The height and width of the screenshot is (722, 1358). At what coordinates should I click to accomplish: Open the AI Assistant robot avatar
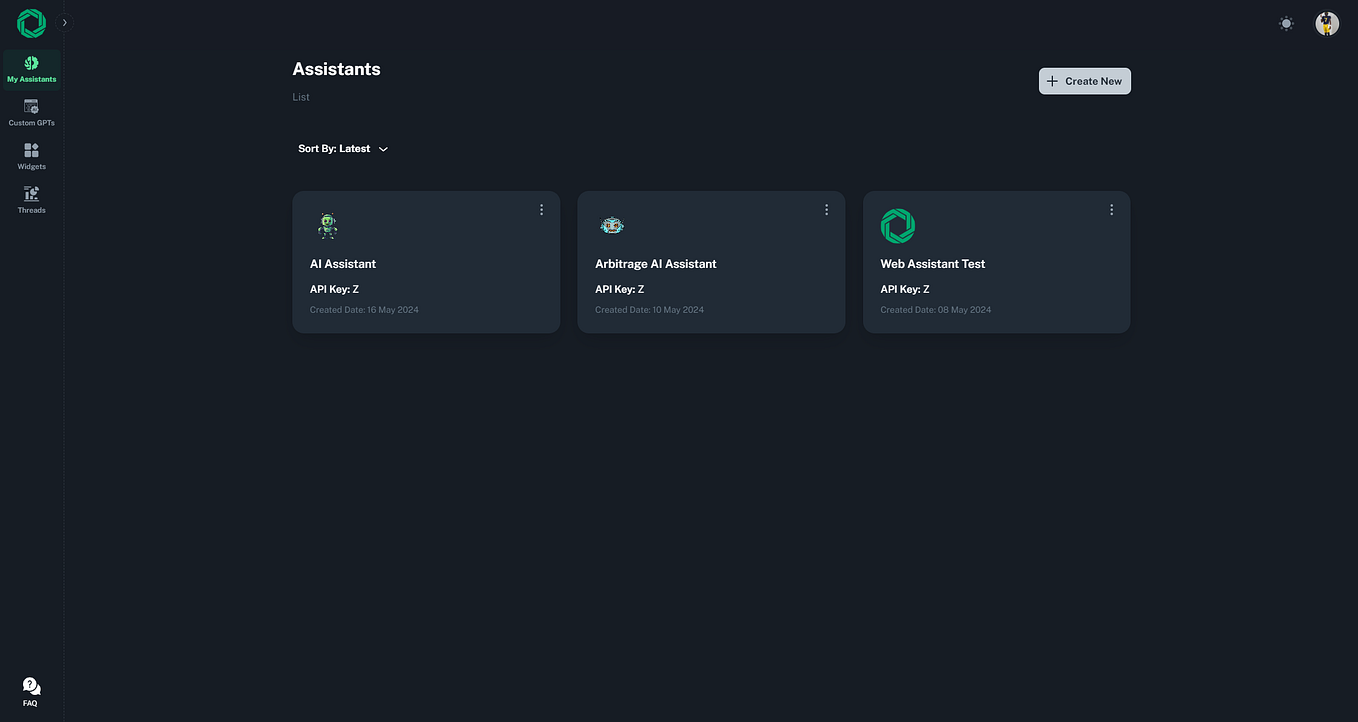click(327, 225)
